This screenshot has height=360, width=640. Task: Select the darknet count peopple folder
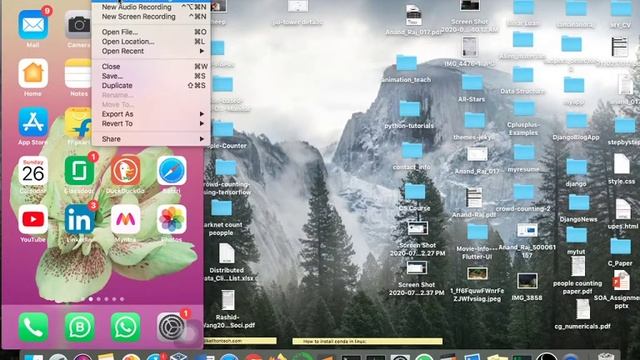[x=221, y=208]
